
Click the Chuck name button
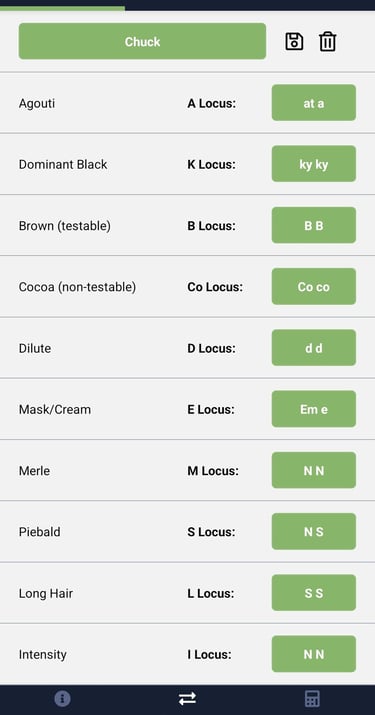142,41
